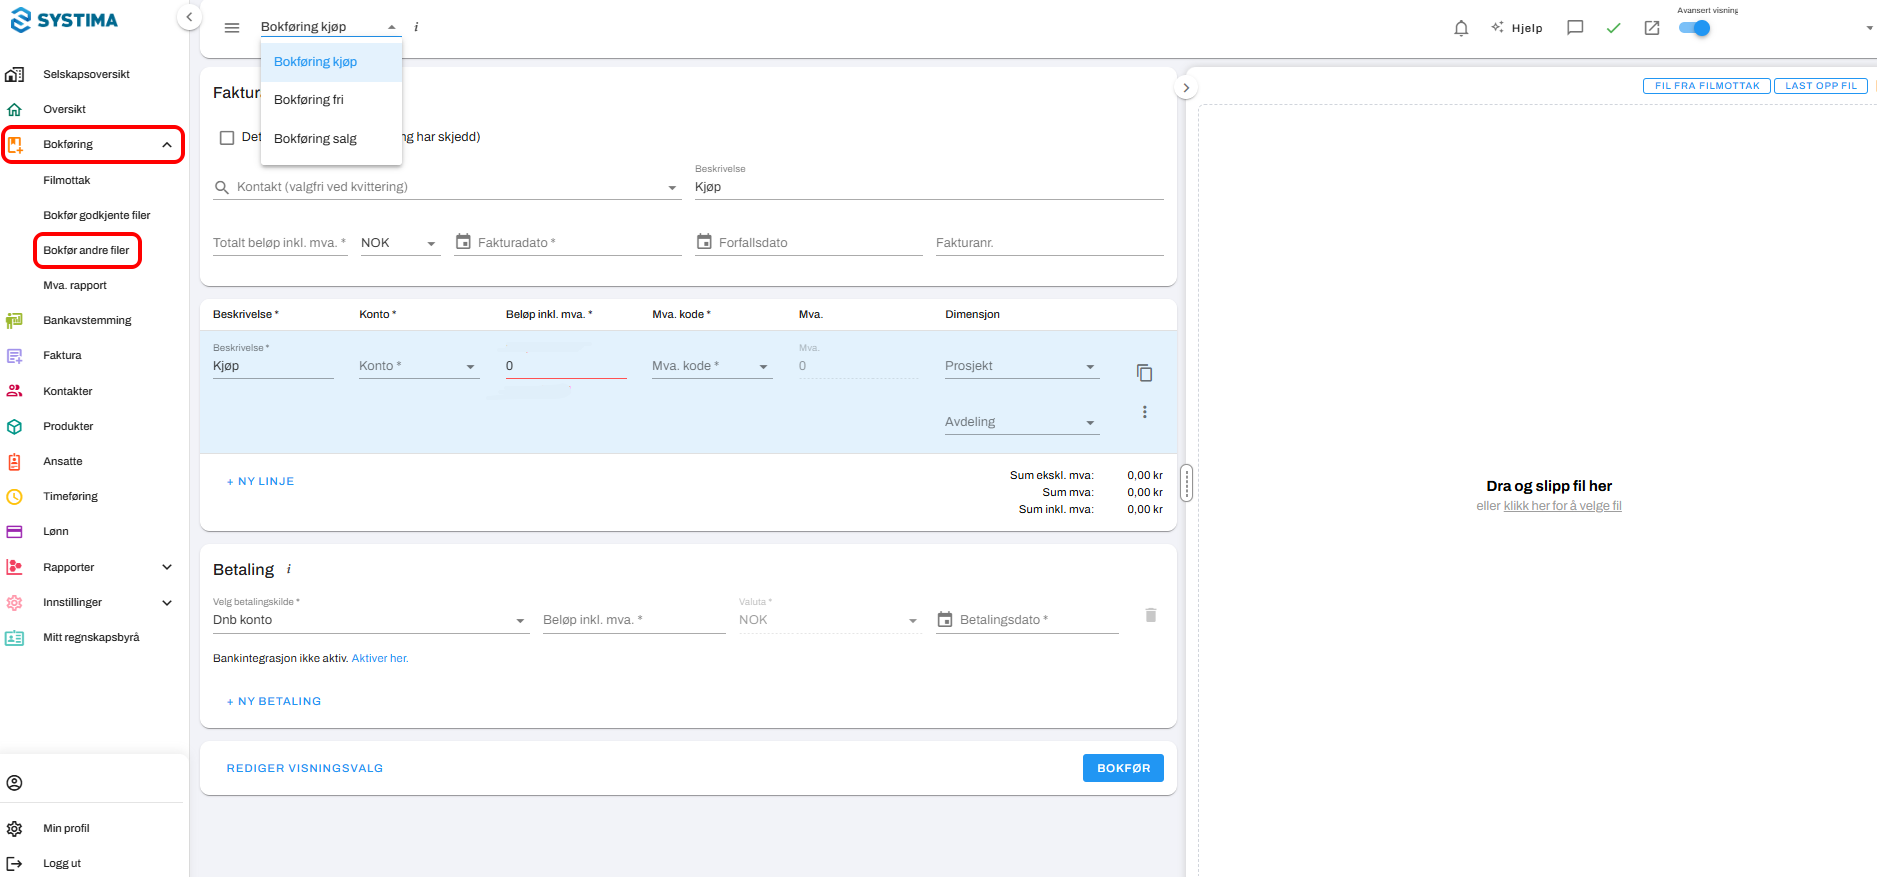The image size is (1877, 877).
Task: Copy the line with the duplicate icon
Action: point(1145,373)
